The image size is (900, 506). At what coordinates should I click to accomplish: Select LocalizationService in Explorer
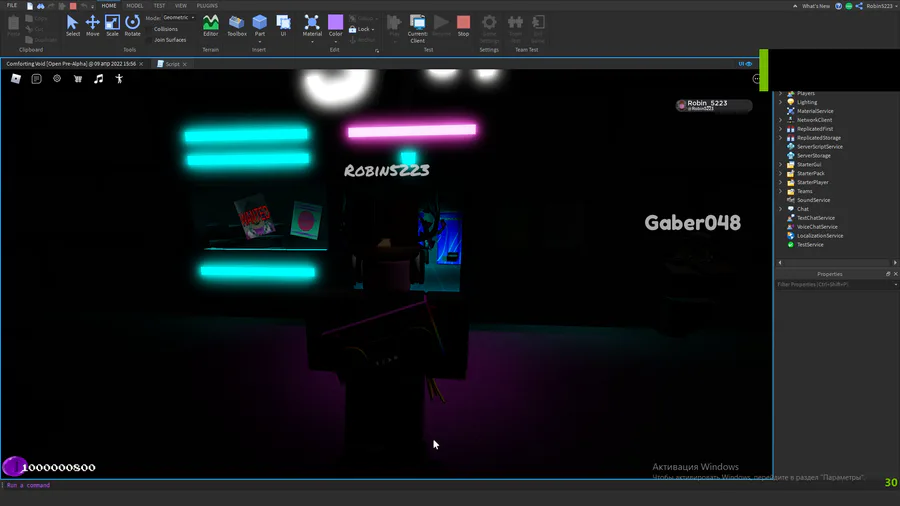[x=820, y=235]
